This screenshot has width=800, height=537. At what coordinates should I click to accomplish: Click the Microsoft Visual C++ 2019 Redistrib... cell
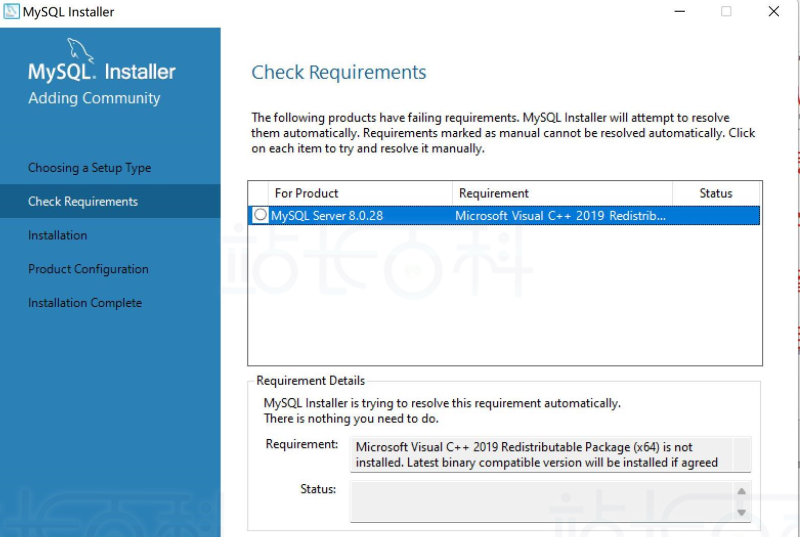click(x=560, y=216)
